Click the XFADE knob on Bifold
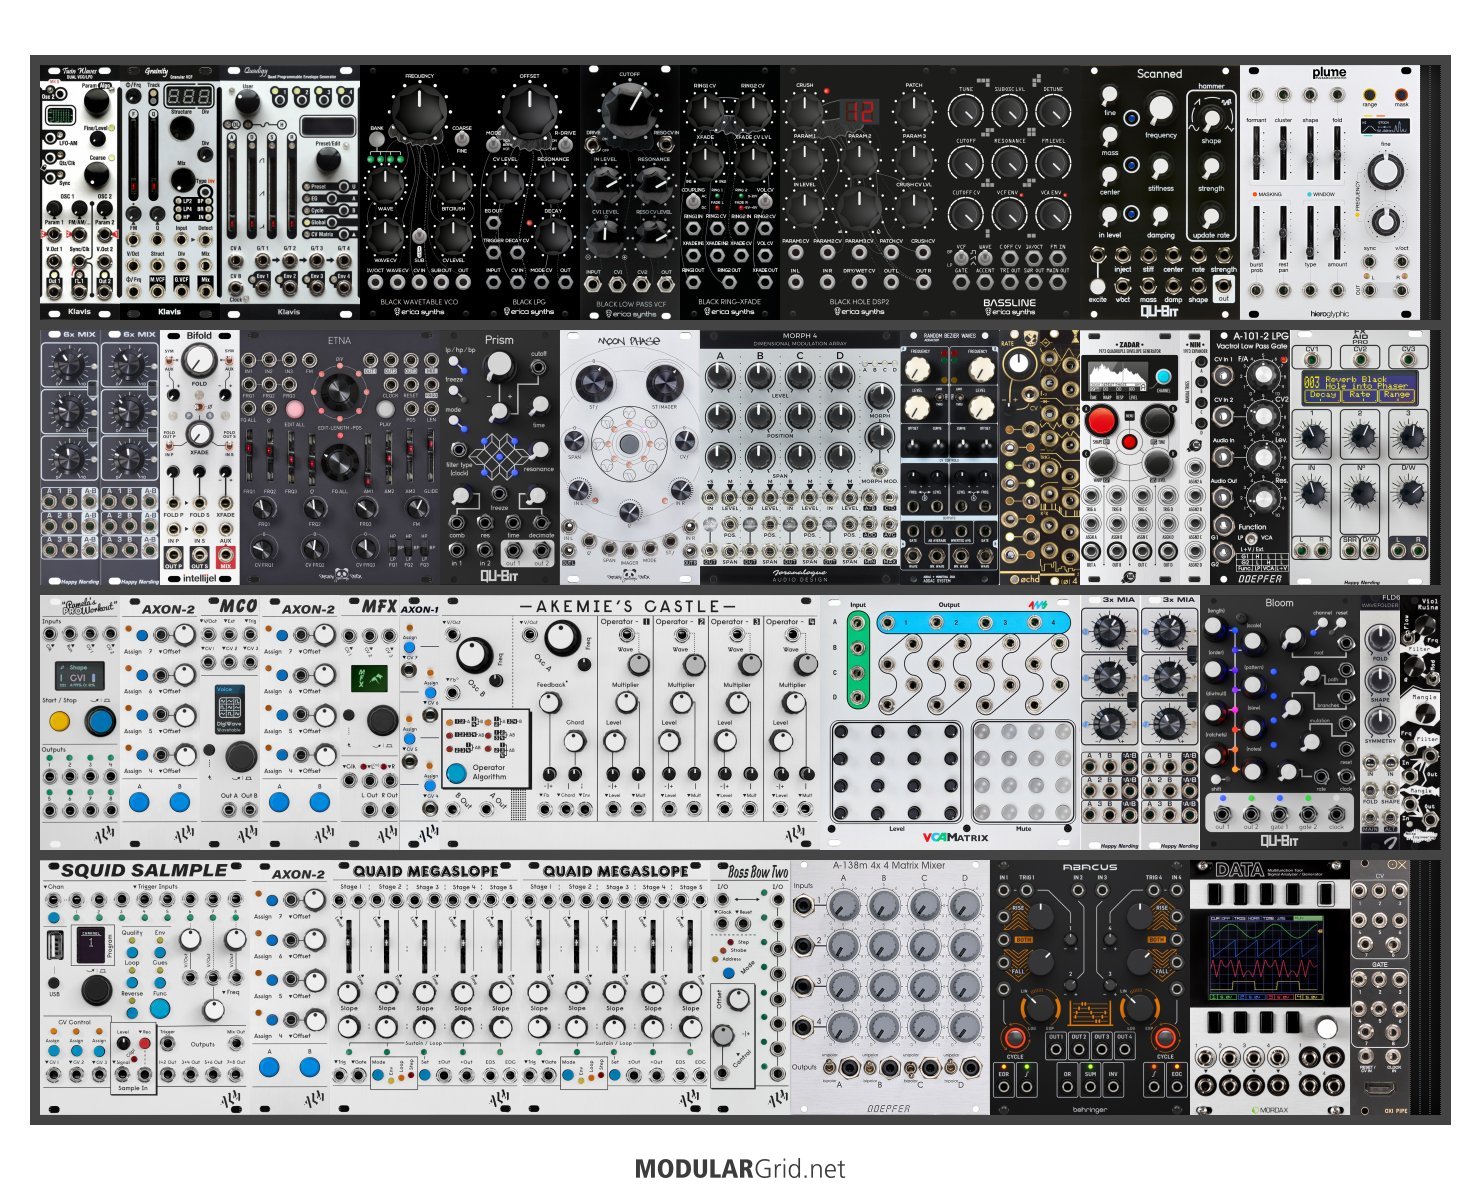 199,432
